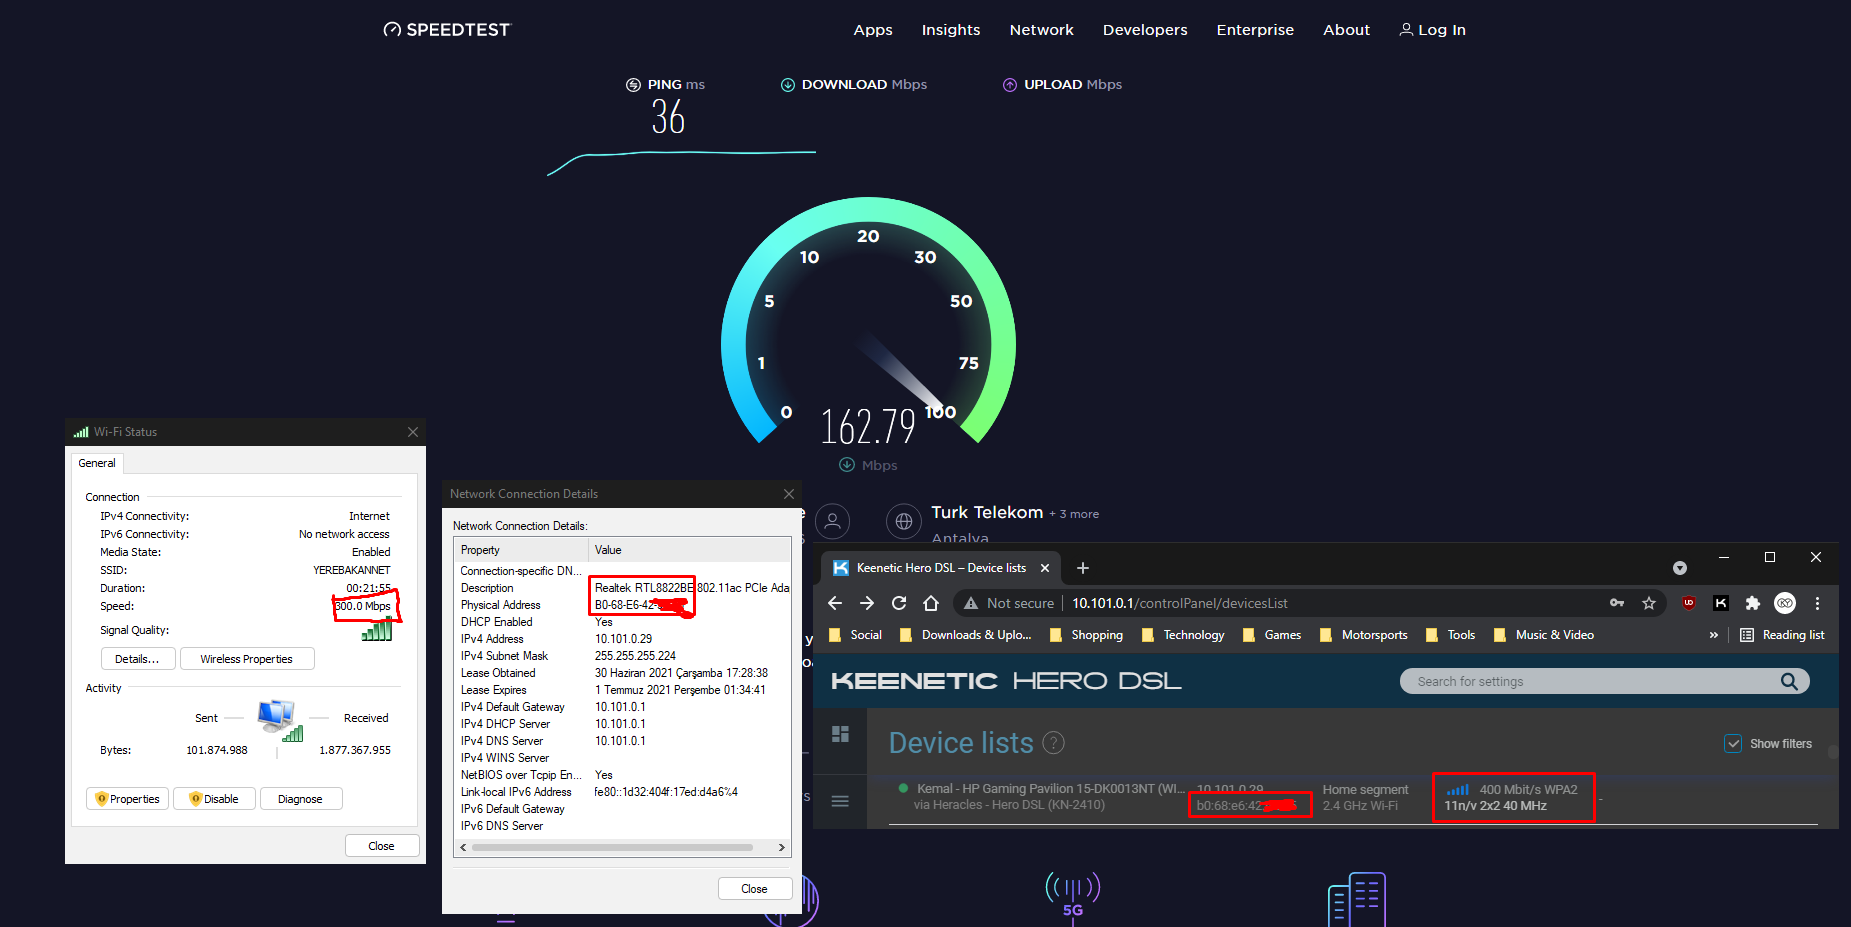Go back in the browser
This screenshot has width=1851, height=927.
click(x=835, y=603)
